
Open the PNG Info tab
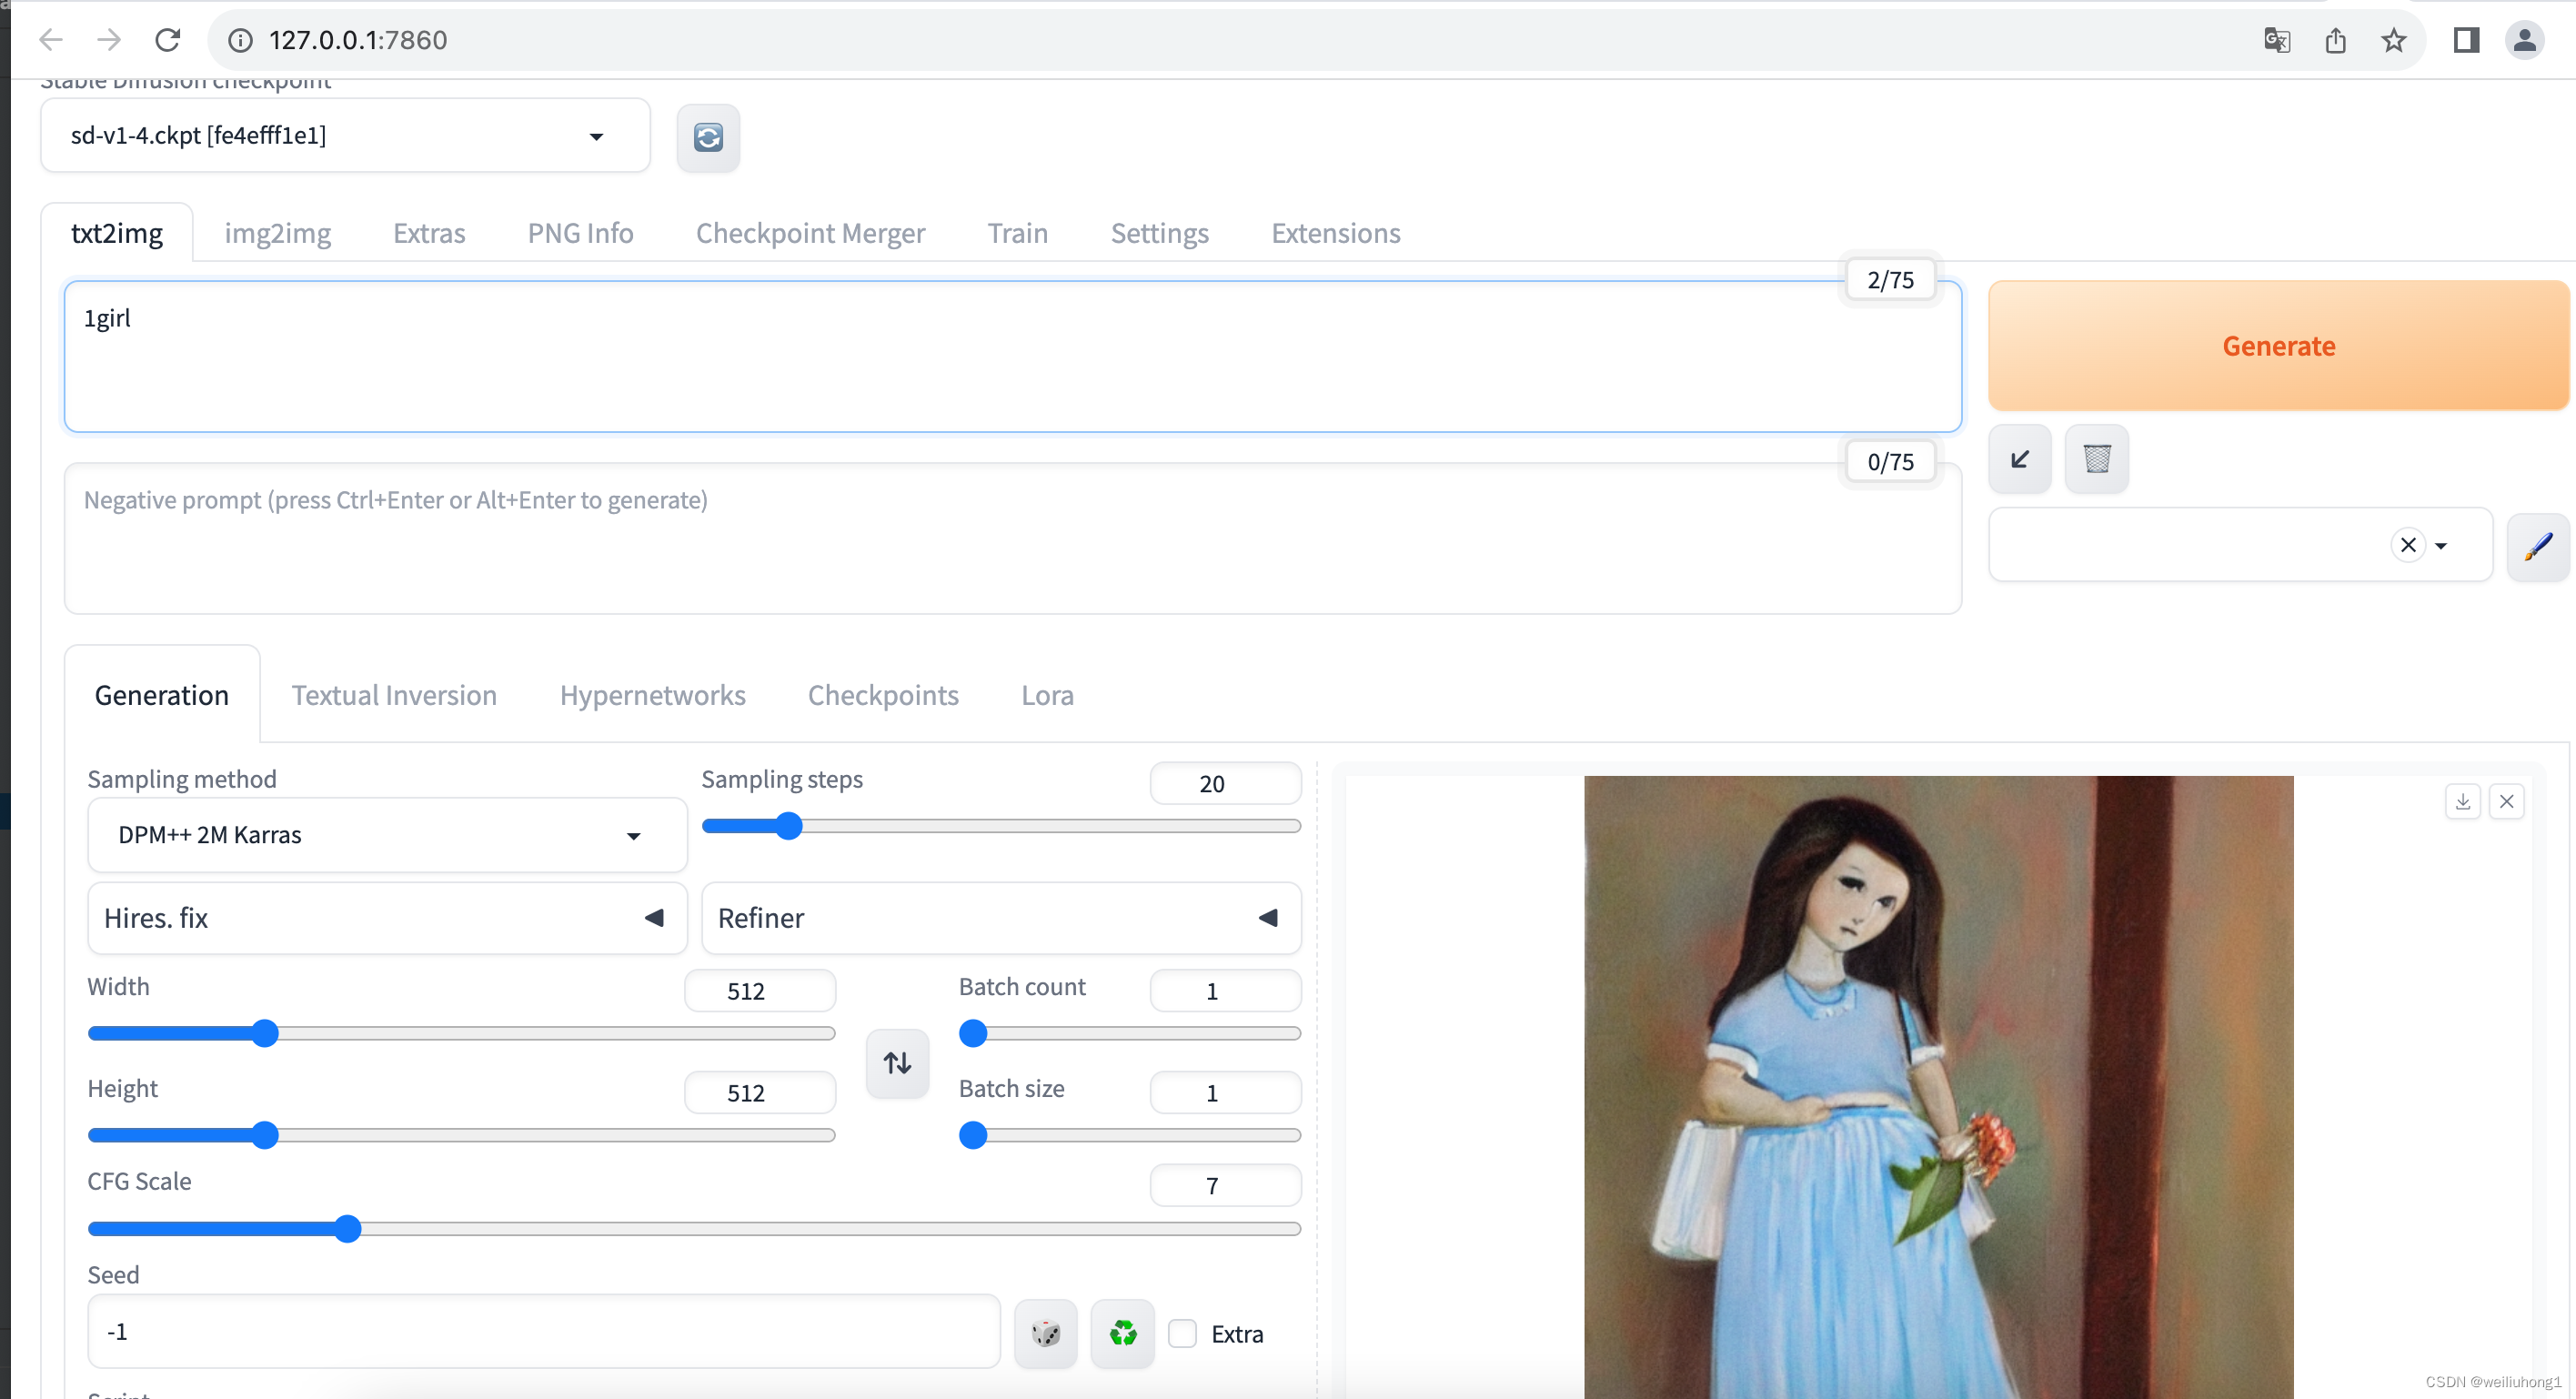[581, 233]
